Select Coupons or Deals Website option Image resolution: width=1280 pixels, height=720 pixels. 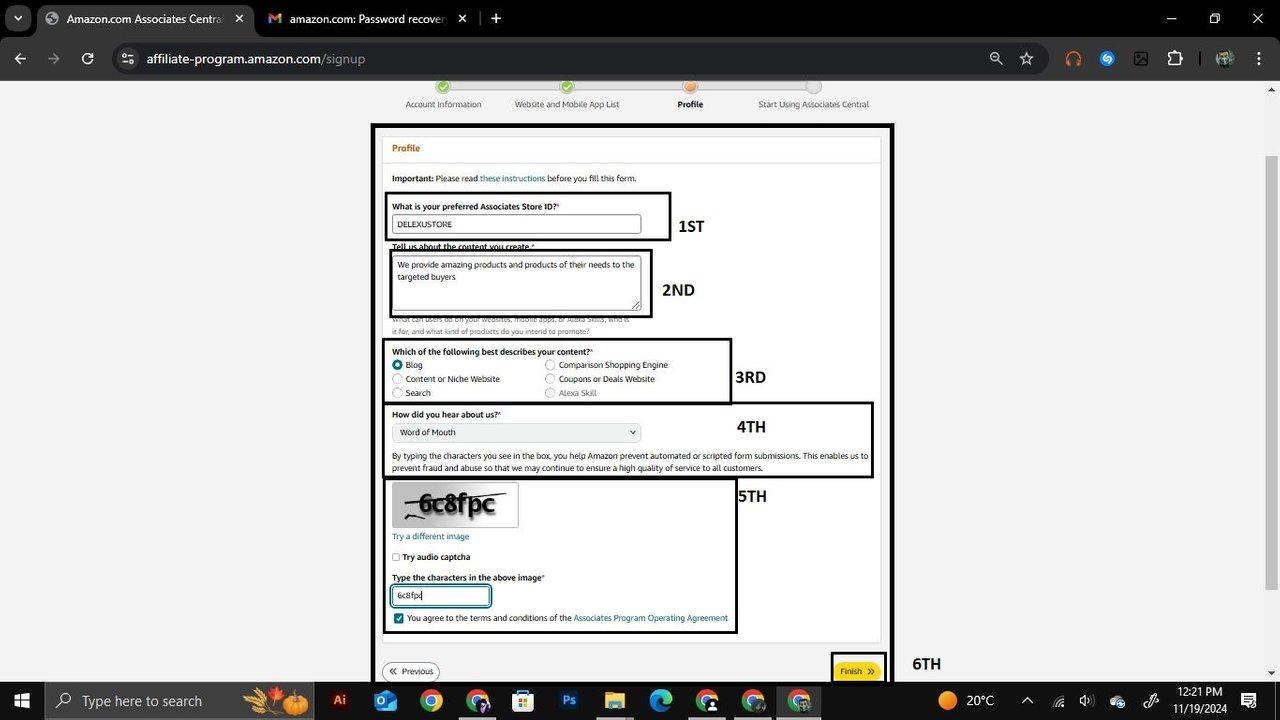550,379
